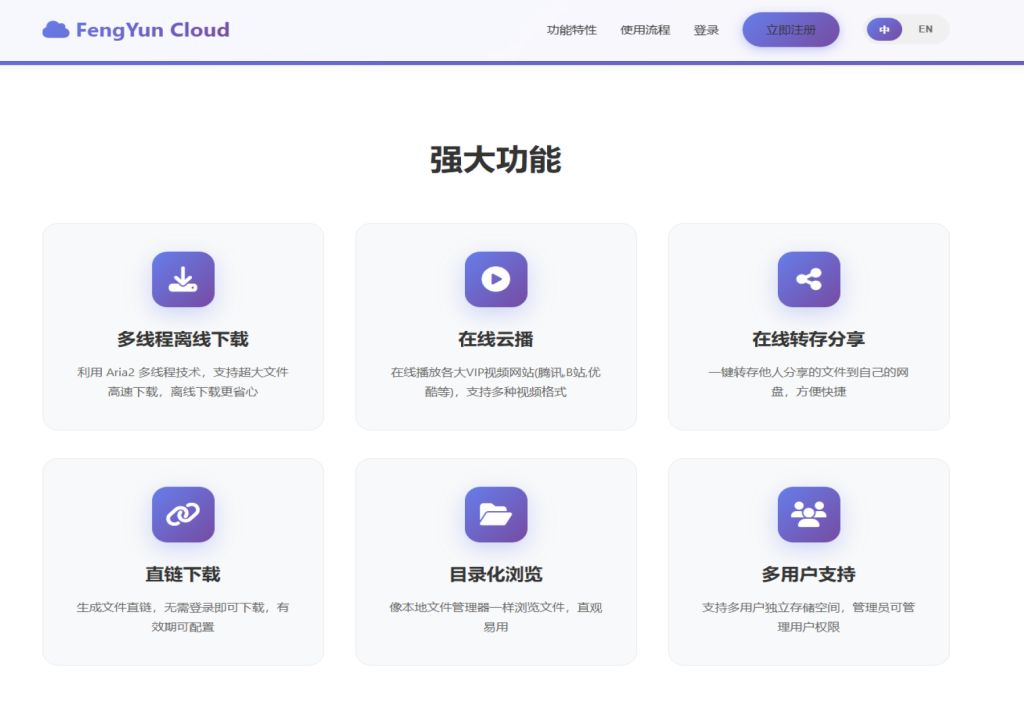Click the share icon for 在线转存分享
The width and height of the screenshot is (1024, 715).
(x=809, y=279)
